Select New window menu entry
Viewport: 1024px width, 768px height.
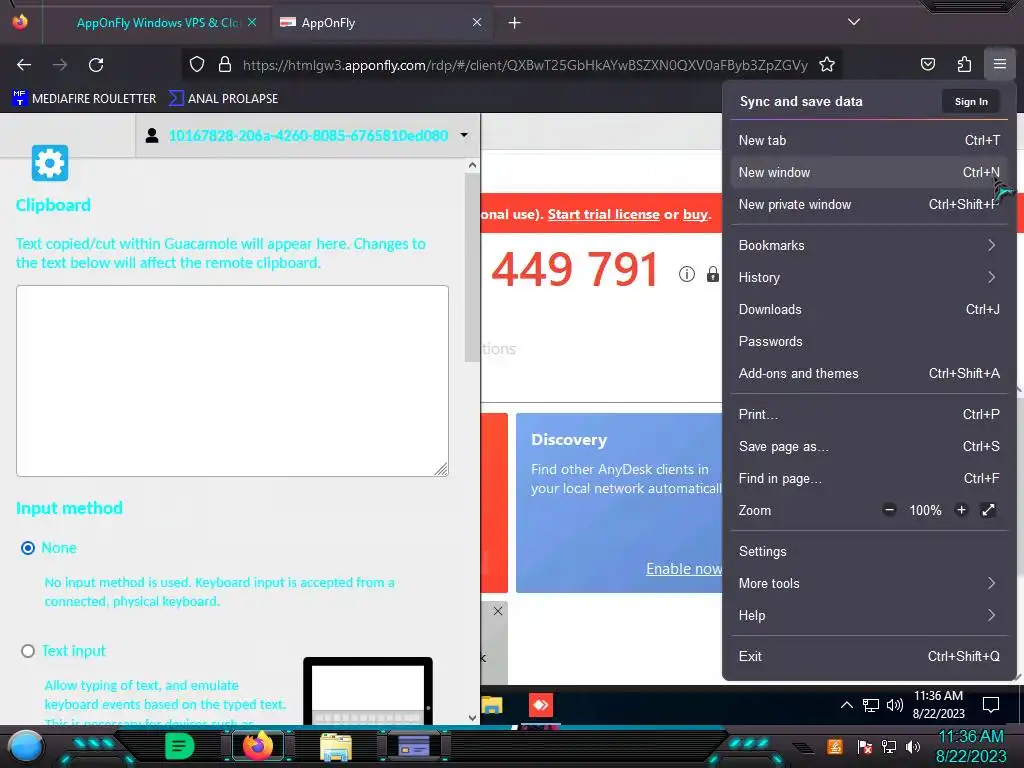pos(869,172)
